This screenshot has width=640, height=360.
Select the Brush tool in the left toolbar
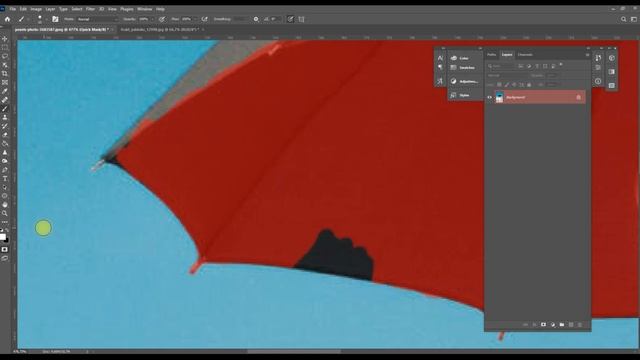(5, 109)
